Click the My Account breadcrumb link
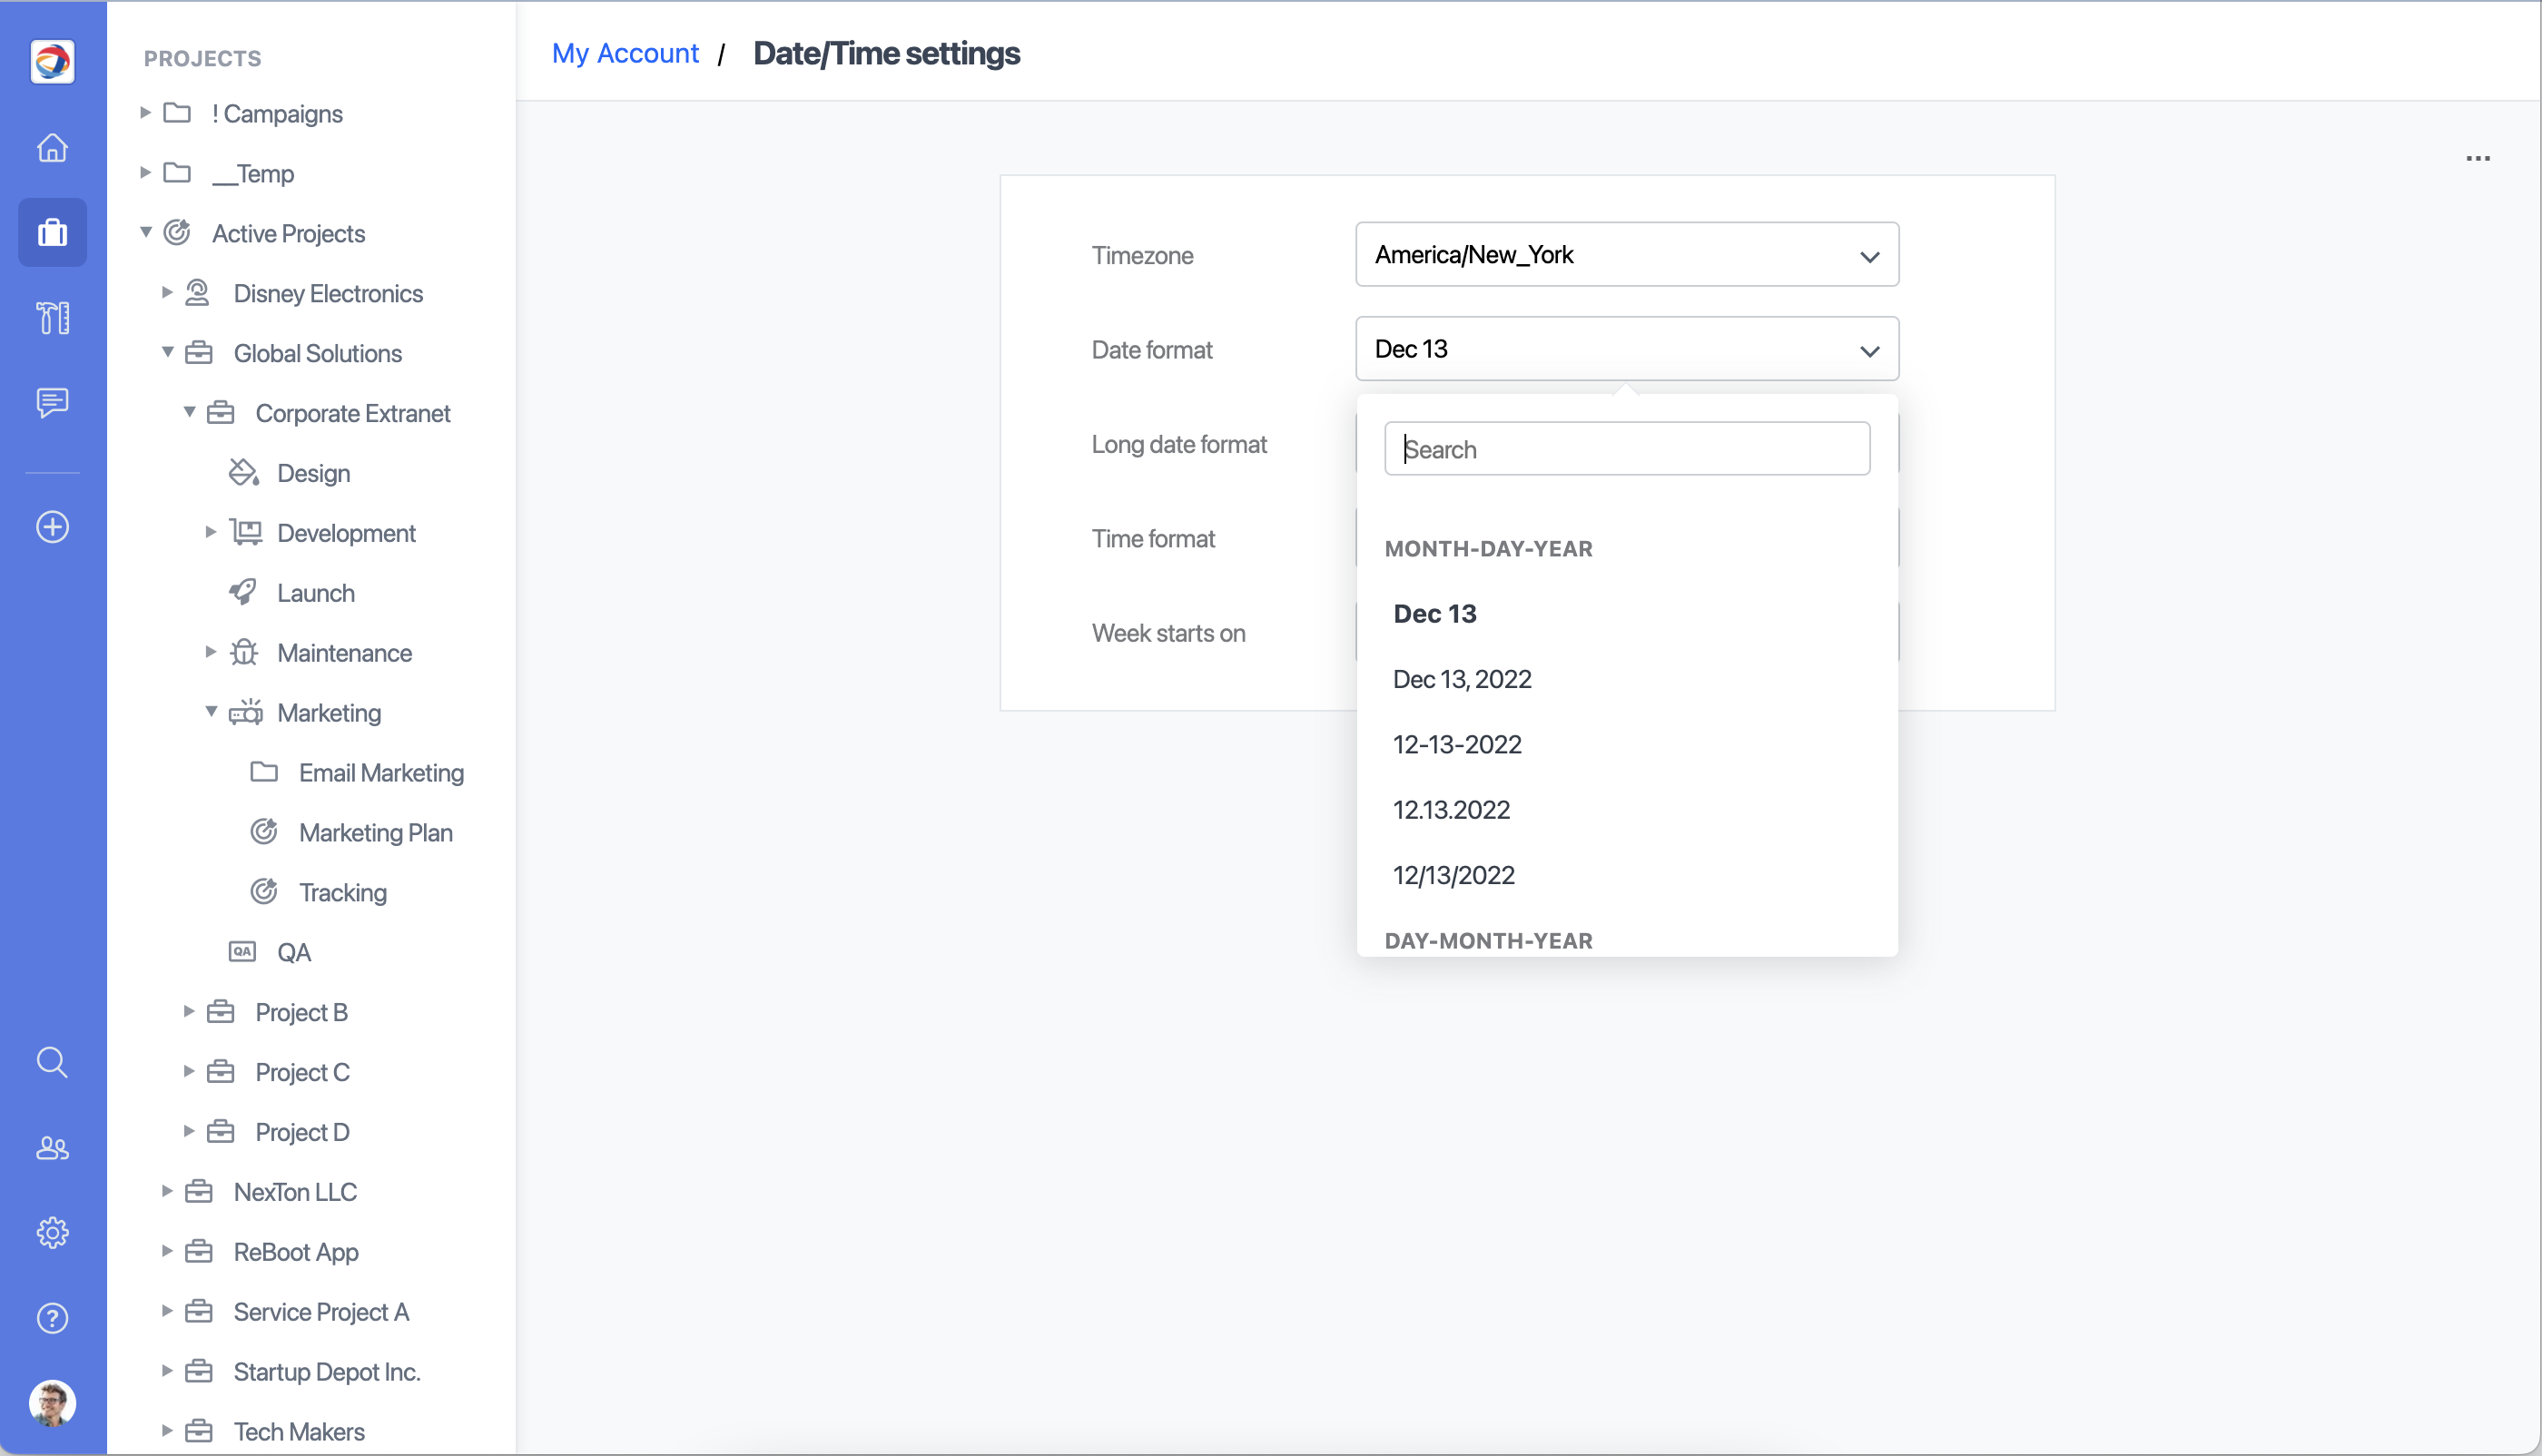 pyautogui.click(x=625, y=53)
